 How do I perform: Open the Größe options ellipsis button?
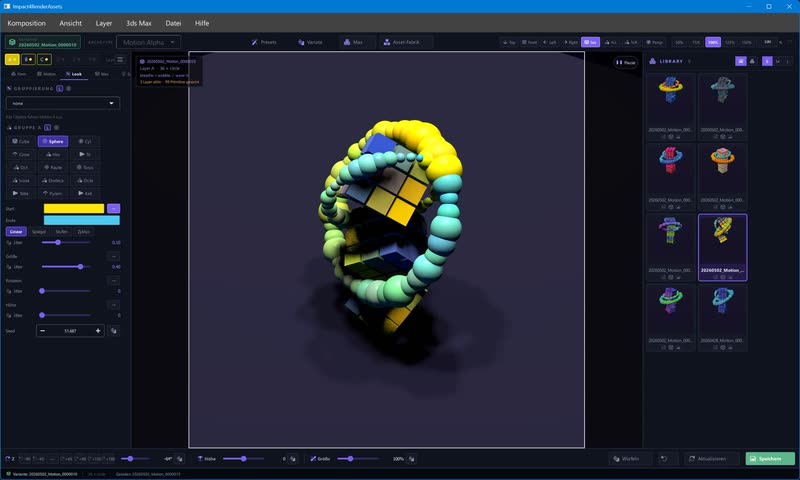114,256
